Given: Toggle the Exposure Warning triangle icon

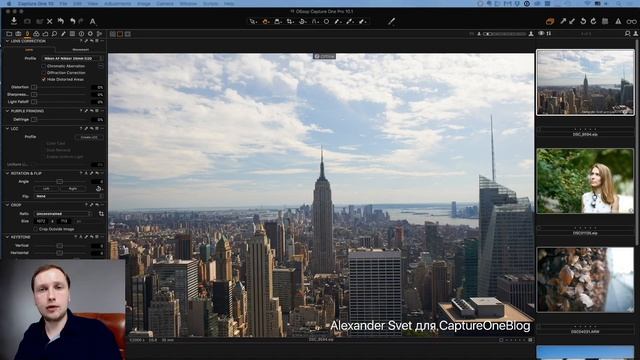Looking at the screenshot, I should 618,21.
